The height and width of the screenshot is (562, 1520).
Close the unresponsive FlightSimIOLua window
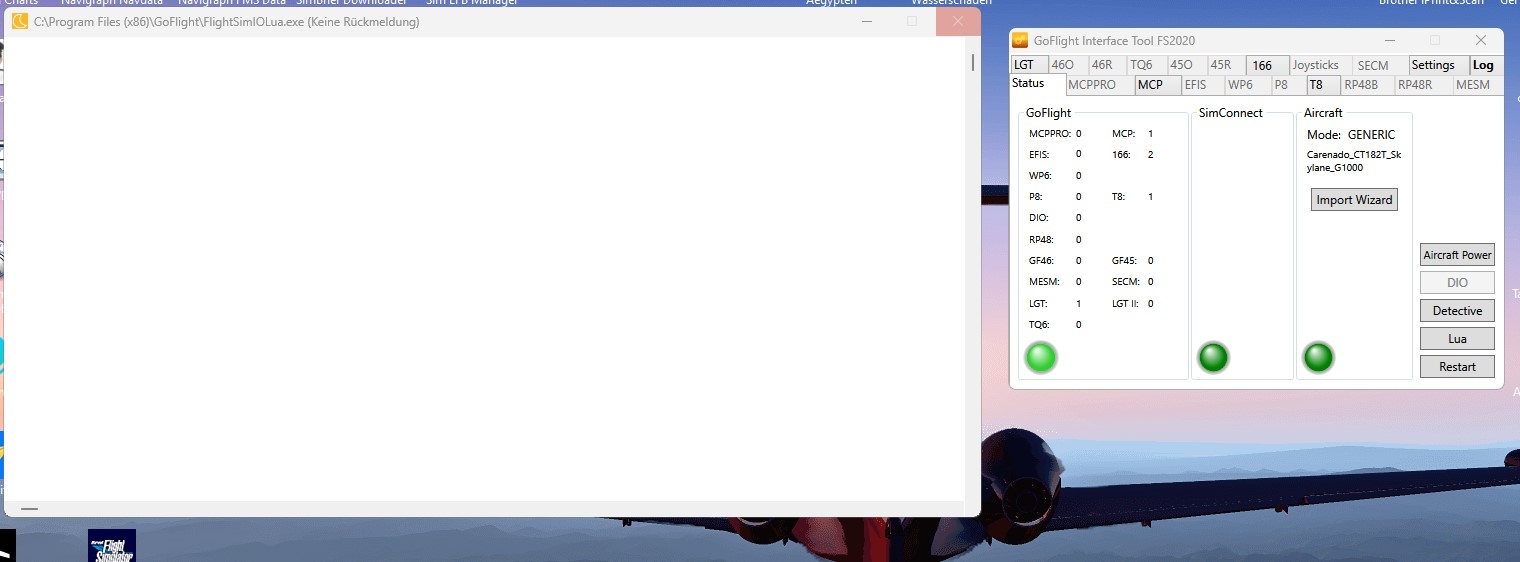pos(958,21)
